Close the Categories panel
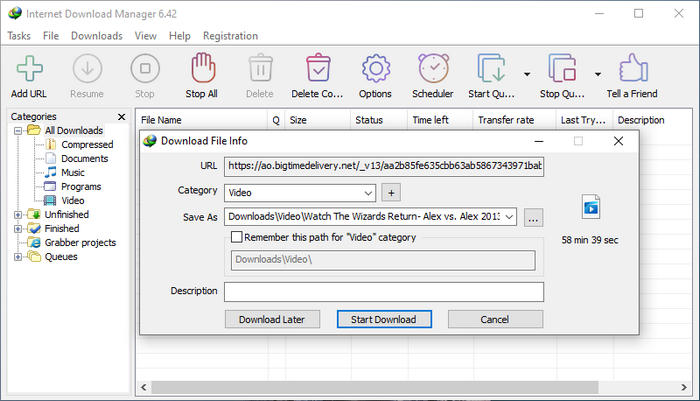The image size is (700, 401). (x=121, y=117)
